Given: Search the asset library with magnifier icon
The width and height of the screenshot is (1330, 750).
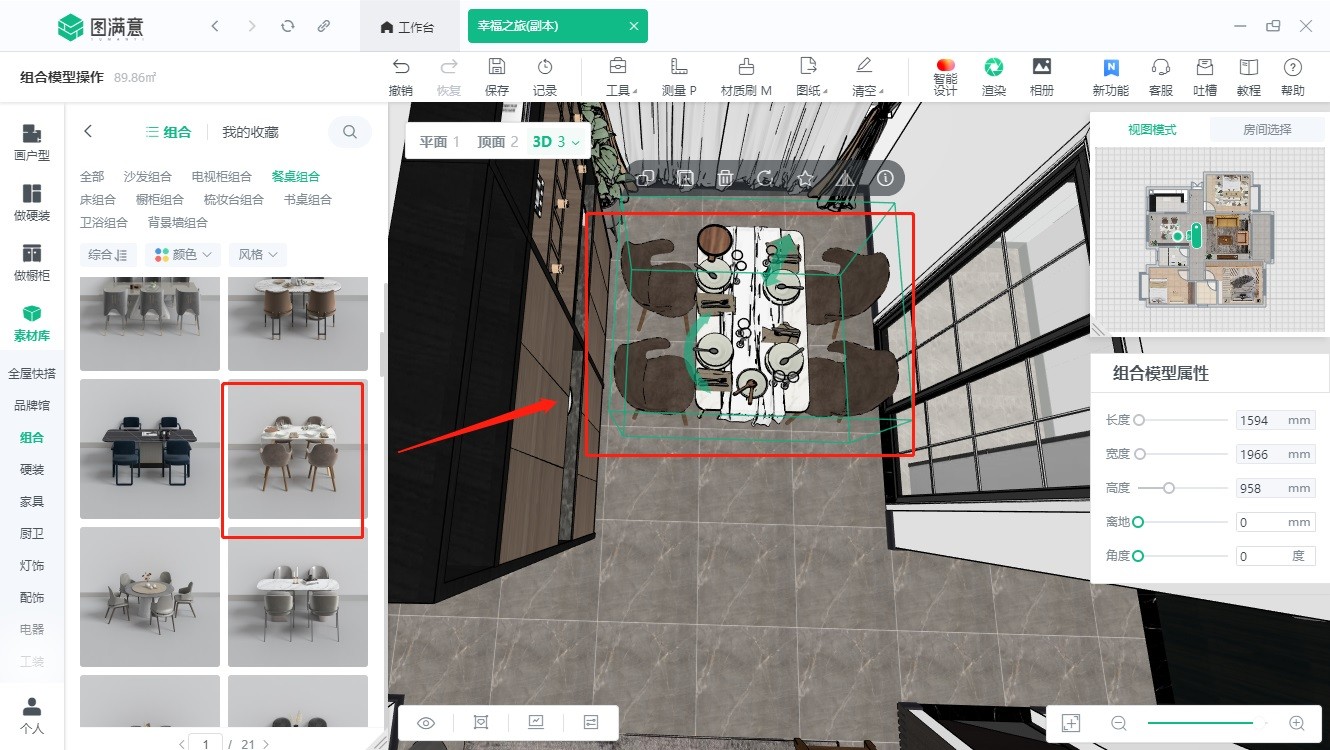Looking at the screenshot, I should [350, 131].
